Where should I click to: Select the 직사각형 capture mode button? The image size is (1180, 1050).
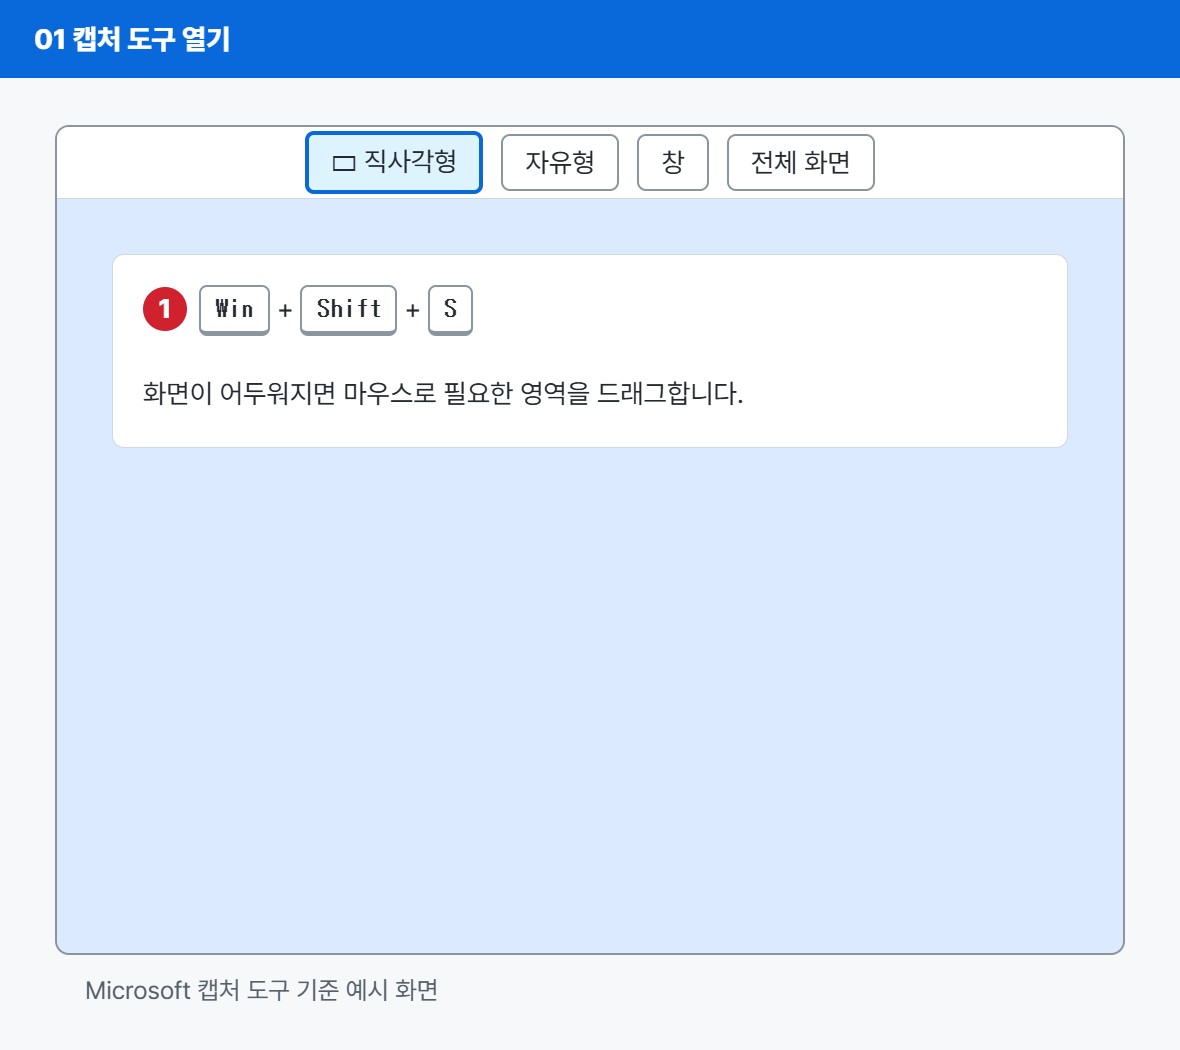tap(394, 163)
